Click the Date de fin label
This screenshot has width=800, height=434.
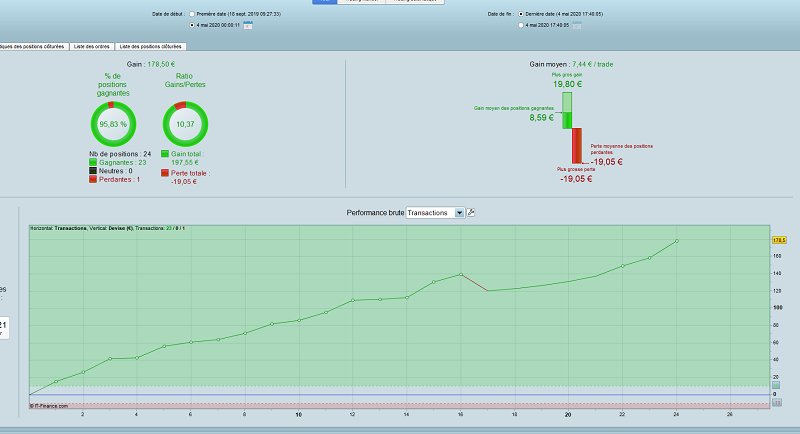(x=501, y=14)
